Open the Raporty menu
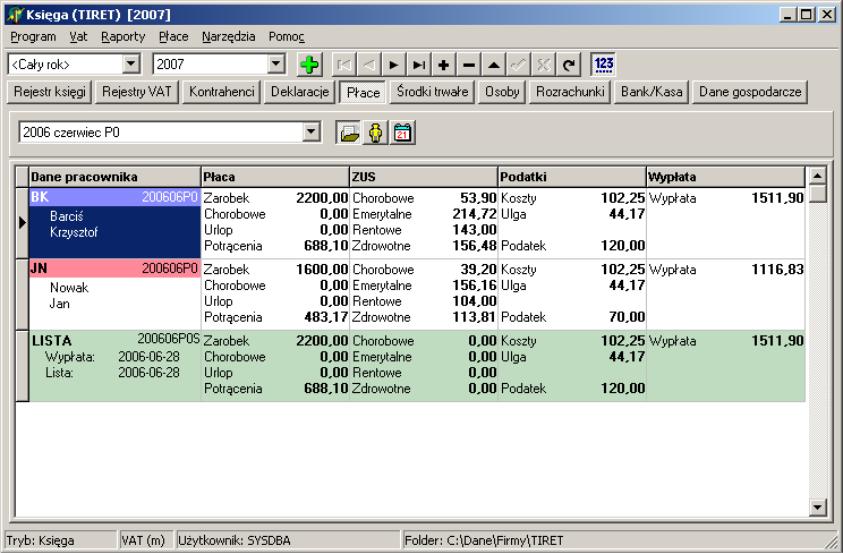The height and width of the screenshot is (553, 843). click(x=123, y=37)
